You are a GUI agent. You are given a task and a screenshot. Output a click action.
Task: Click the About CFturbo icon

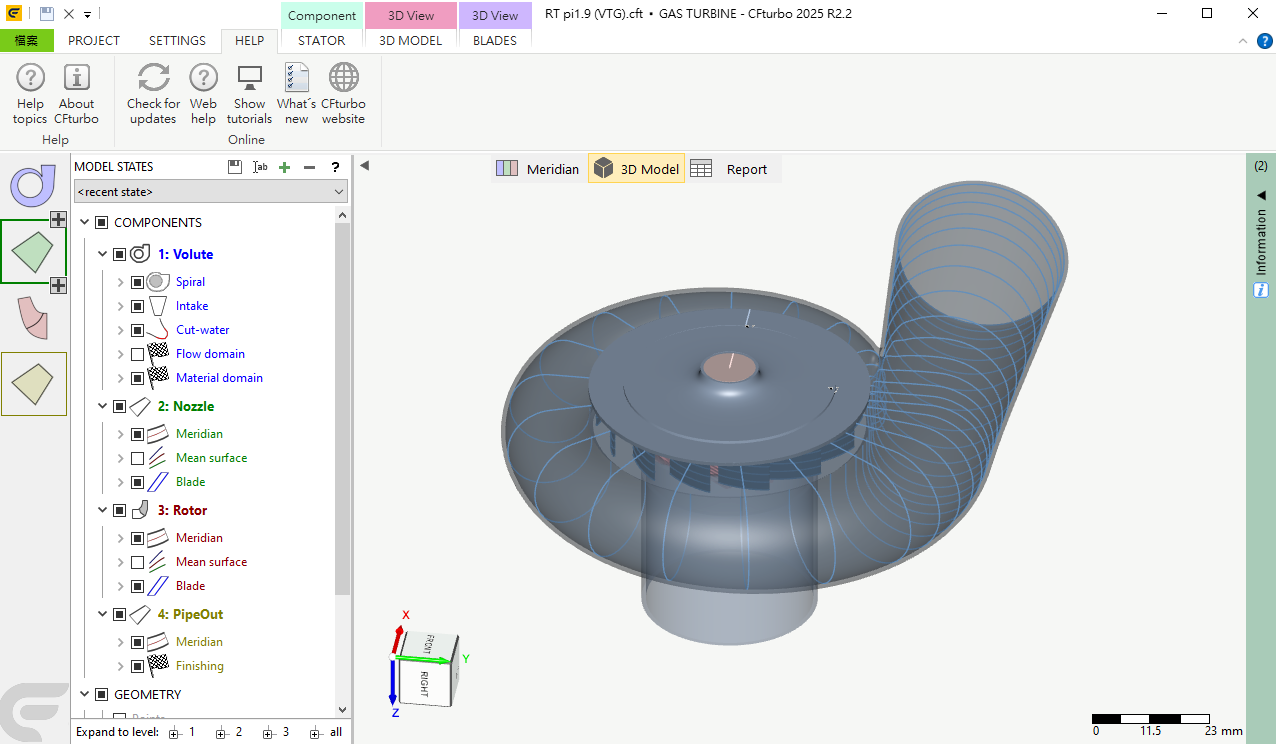[76, 94]
